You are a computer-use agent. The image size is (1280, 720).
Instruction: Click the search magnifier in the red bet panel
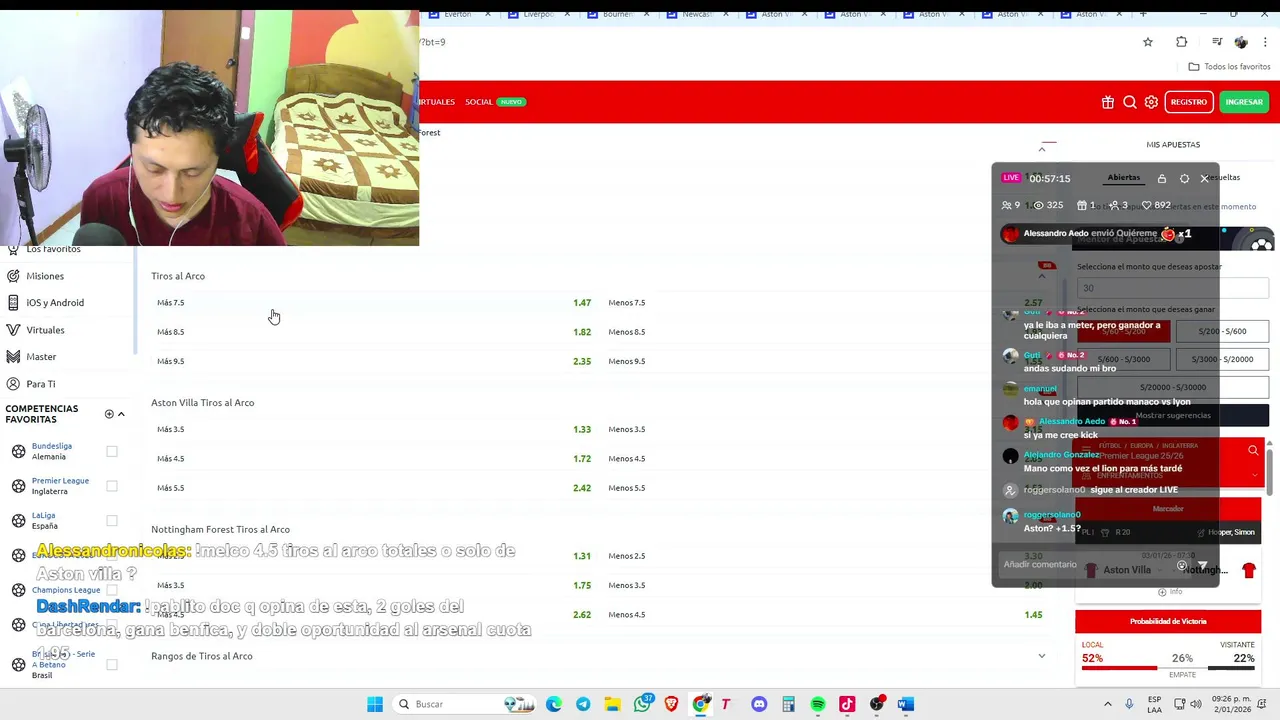(x=1253, y=451)
